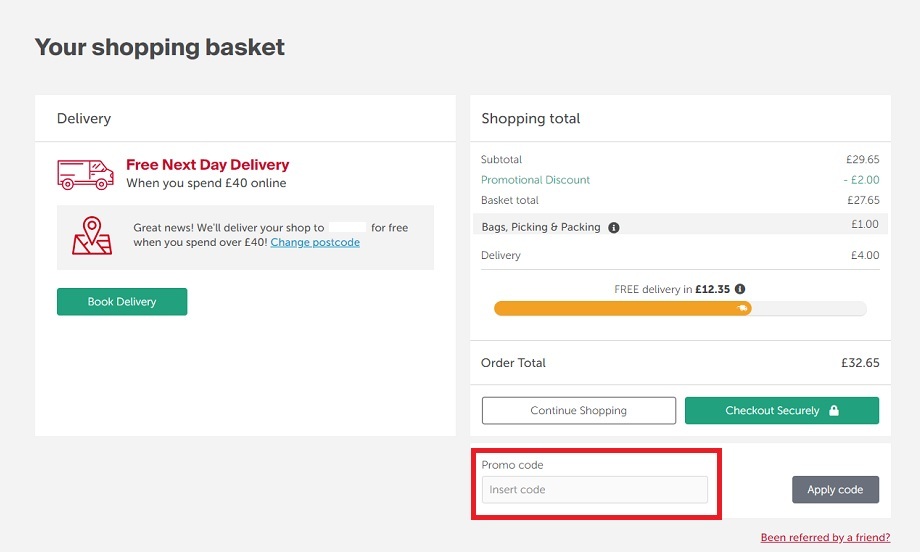Click Continue Shopping button
The image size is (920, 552).
click(579, 411)
